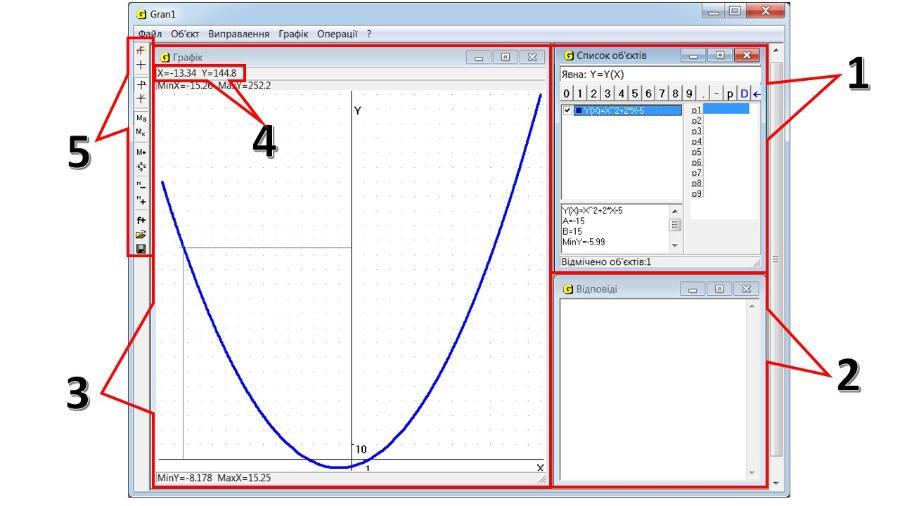Click the open folder icon in left toolbar

pos(141,235)
